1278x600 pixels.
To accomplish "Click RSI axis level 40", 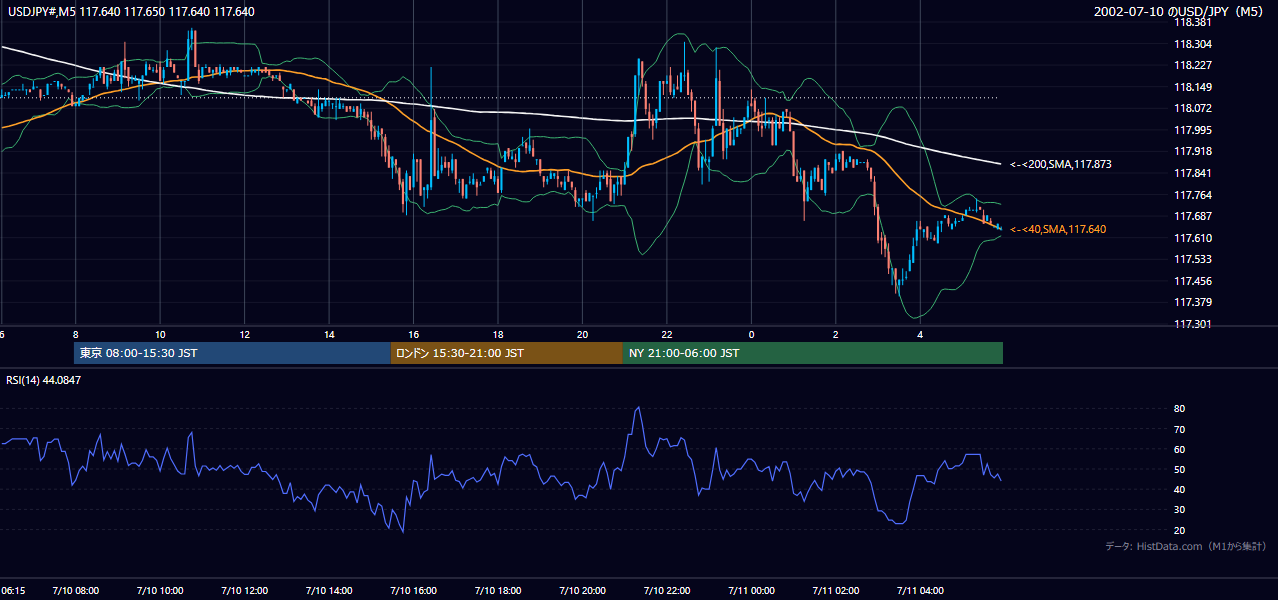I will point(1179,489).
